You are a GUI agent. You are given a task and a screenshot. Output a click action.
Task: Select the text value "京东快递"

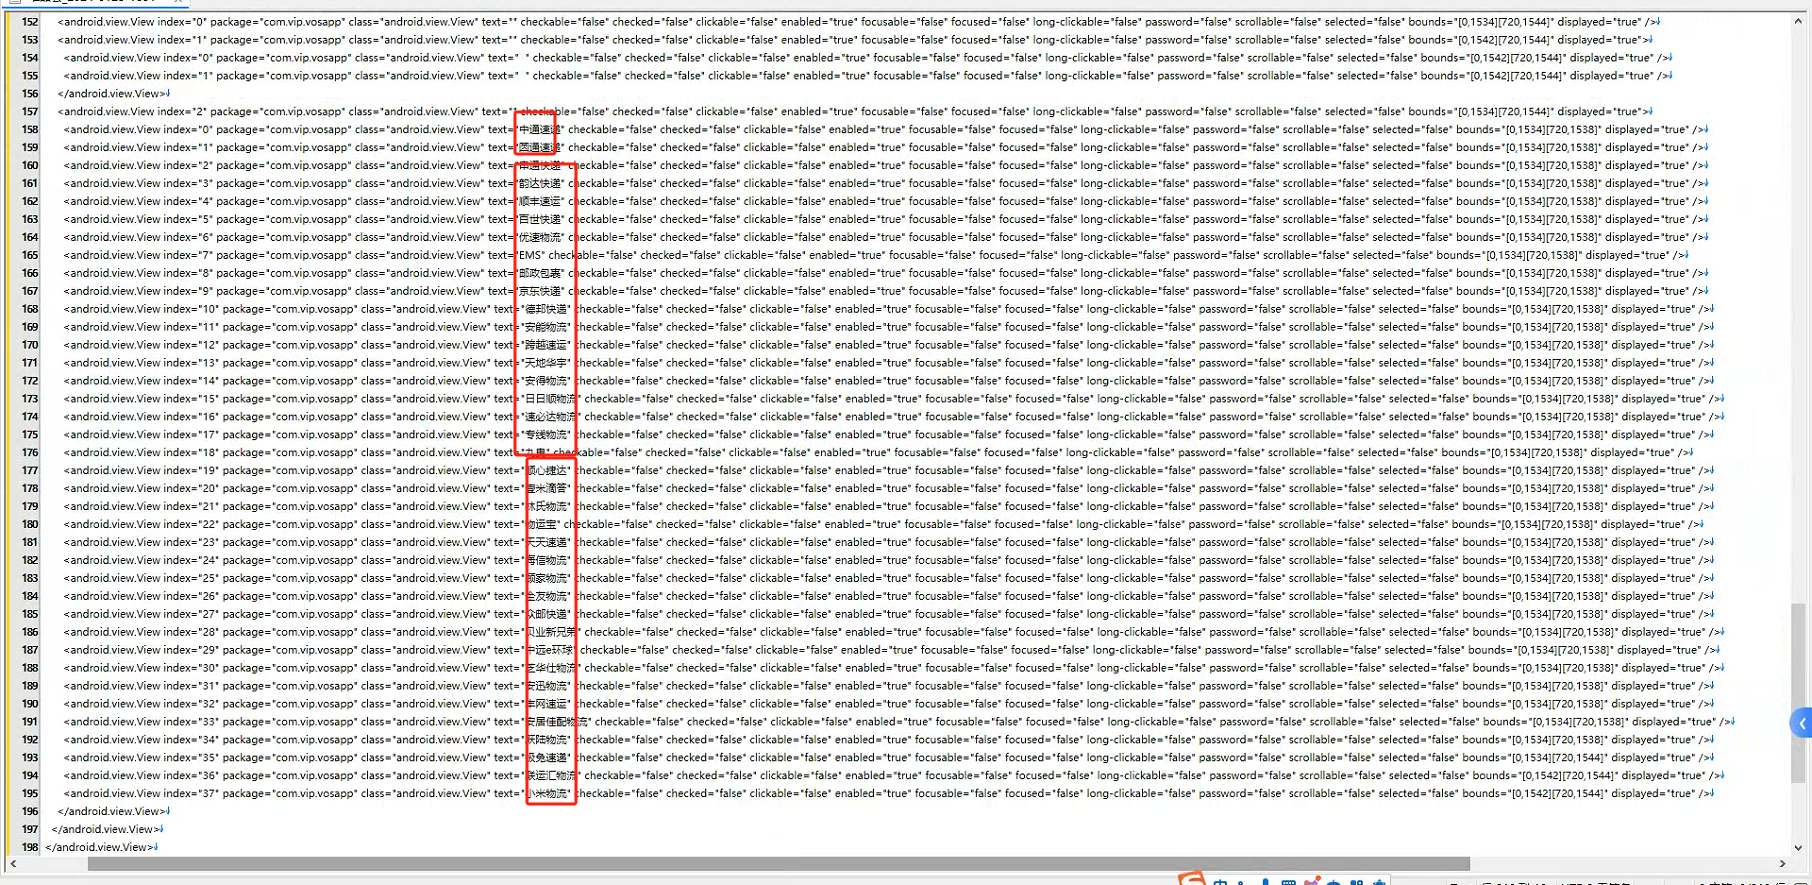pyautogui.click(x=540, y=291)
